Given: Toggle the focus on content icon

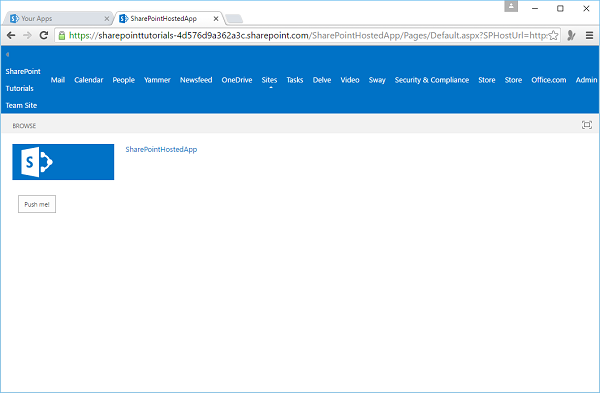Looking at the screenshot, I should (587, 125).
